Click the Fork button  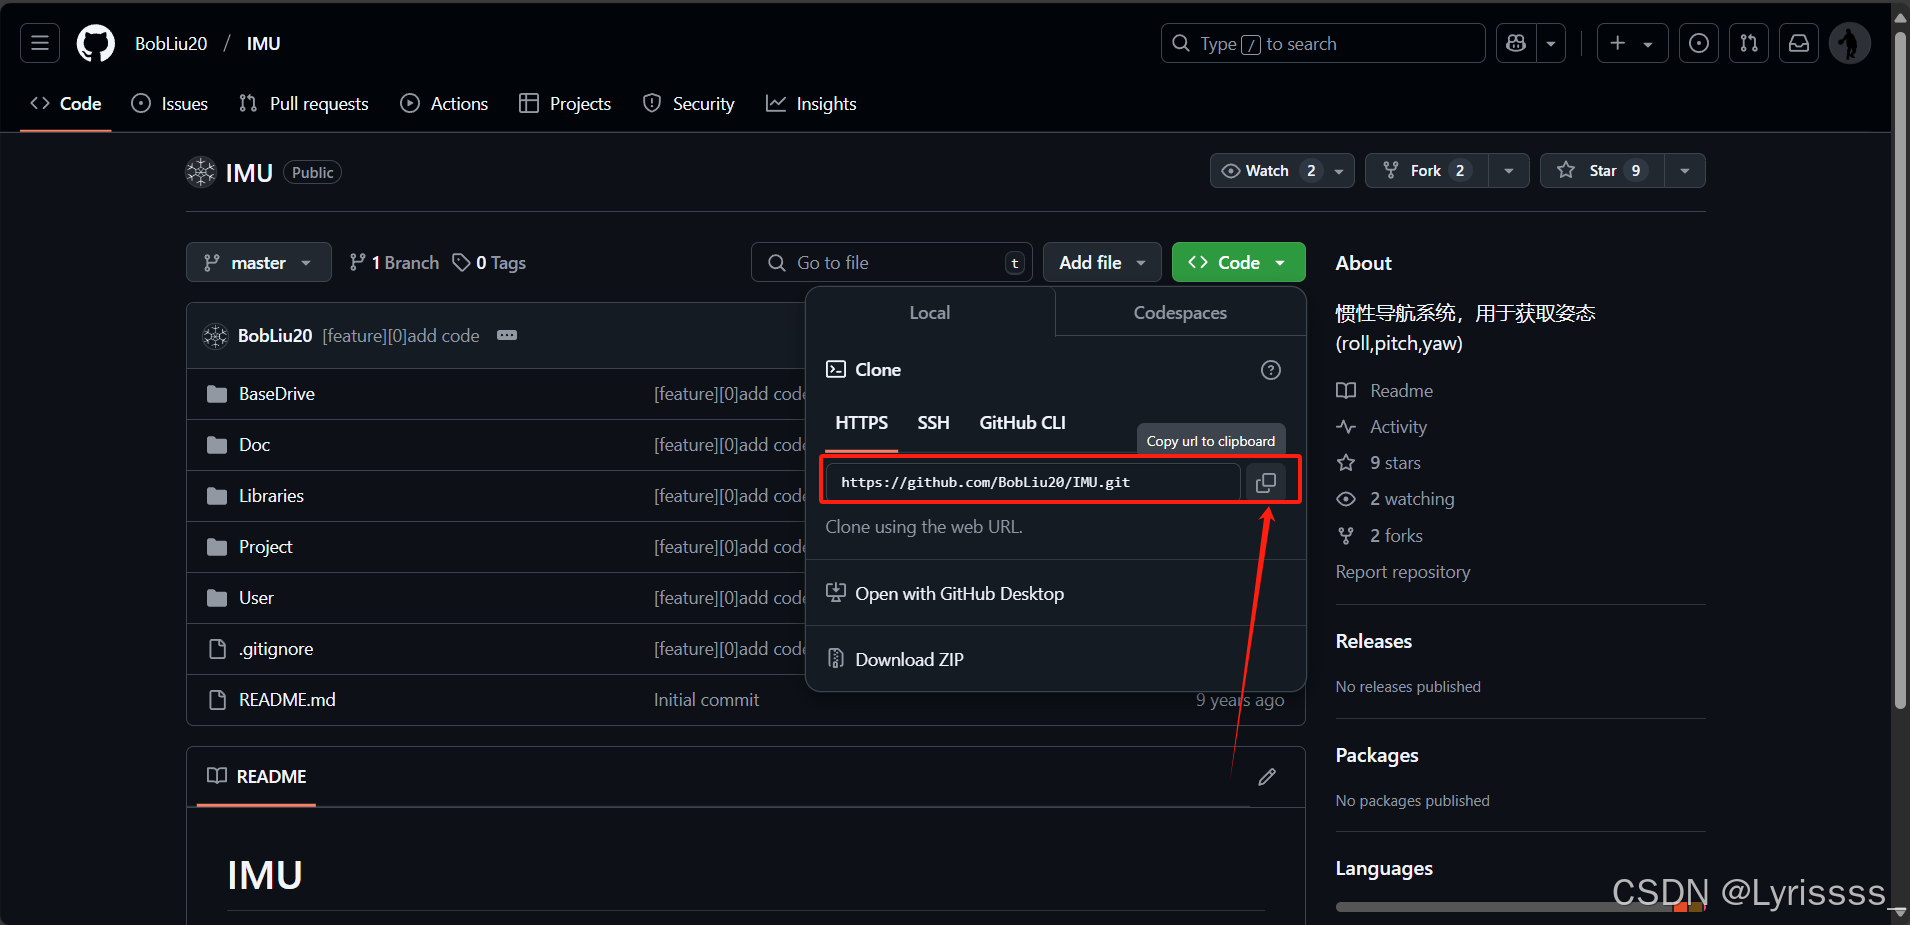(1427, 171)
